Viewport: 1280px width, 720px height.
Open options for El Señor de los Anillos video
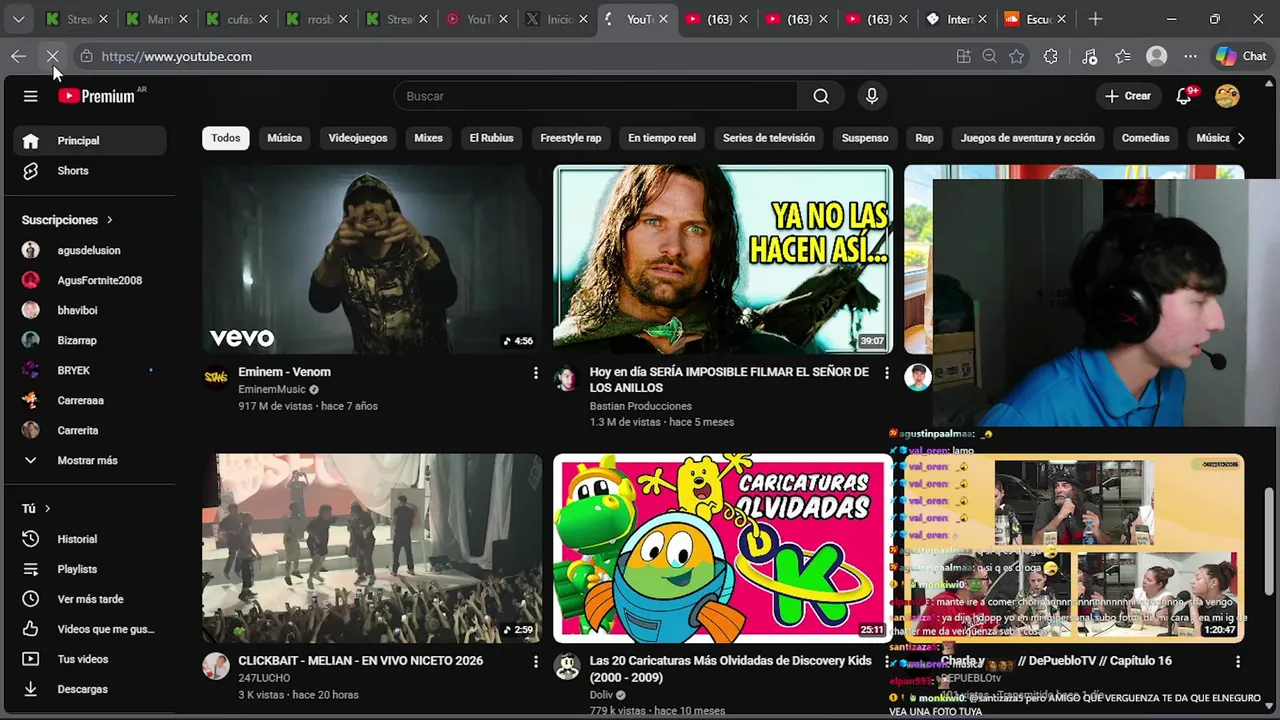coord(886,373)
